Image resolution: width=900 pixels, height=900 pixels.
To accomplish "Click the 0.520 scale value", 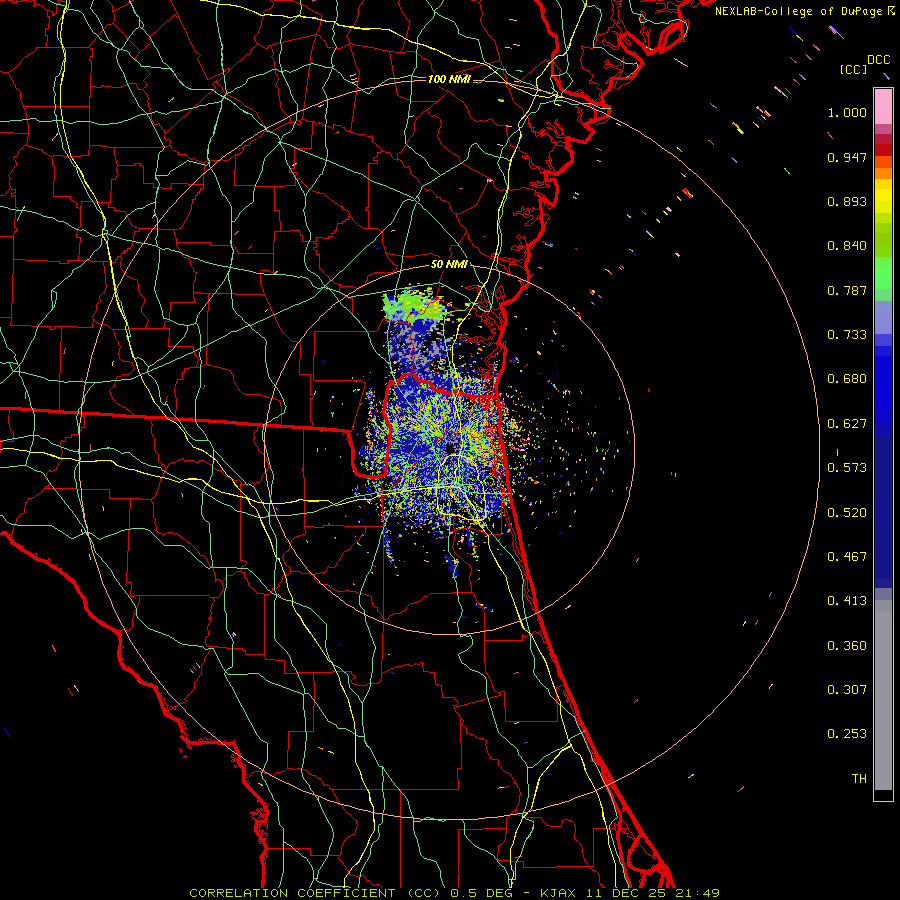I will (x=847, y=513).
